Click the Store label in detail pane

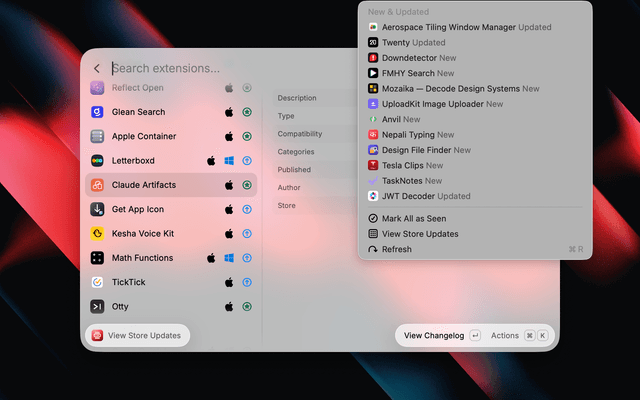[x=287, y=206]
